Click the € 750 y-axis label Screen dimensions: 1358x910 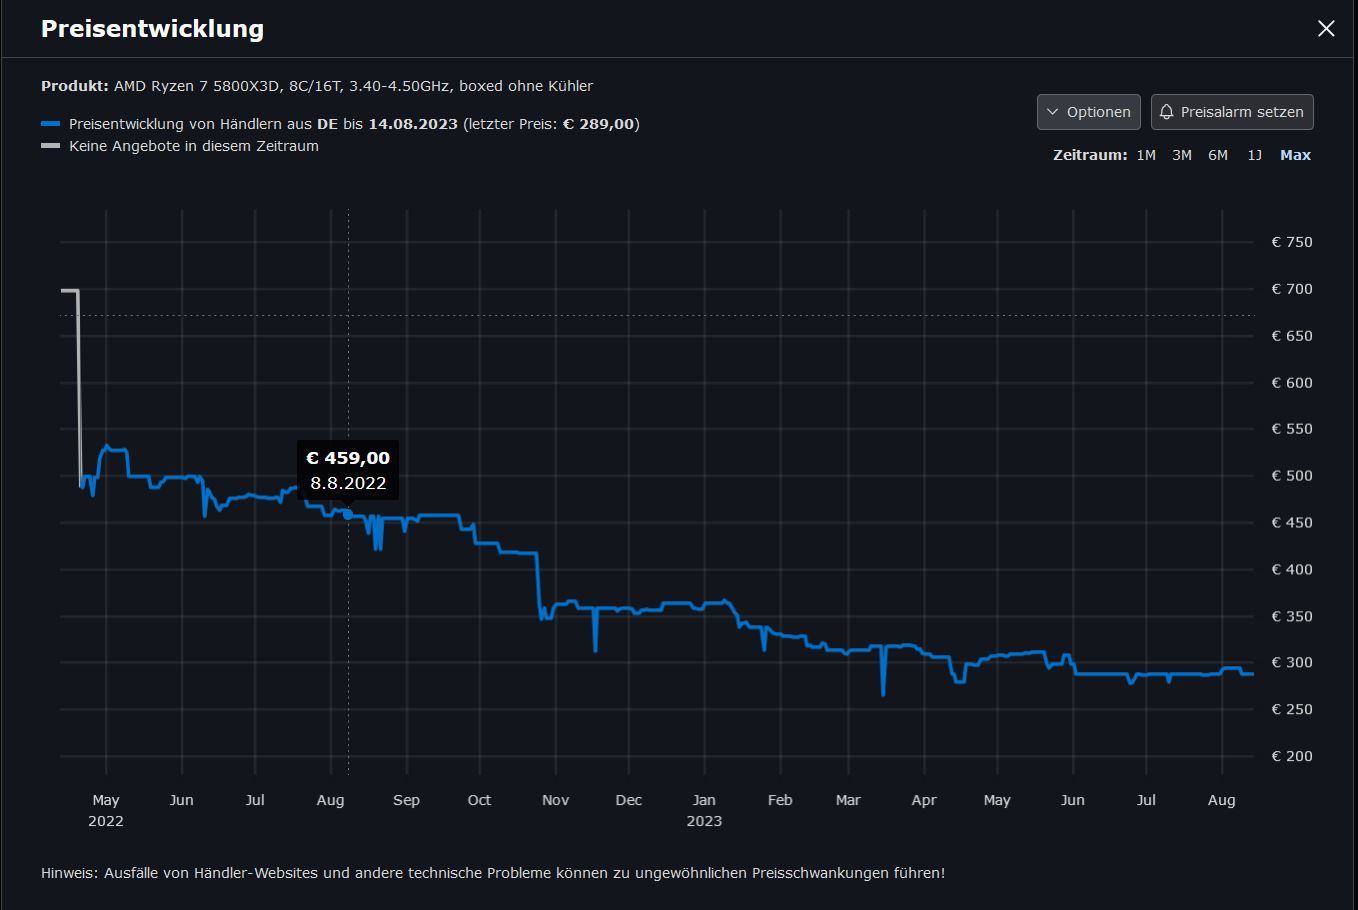coord(1292,242)
